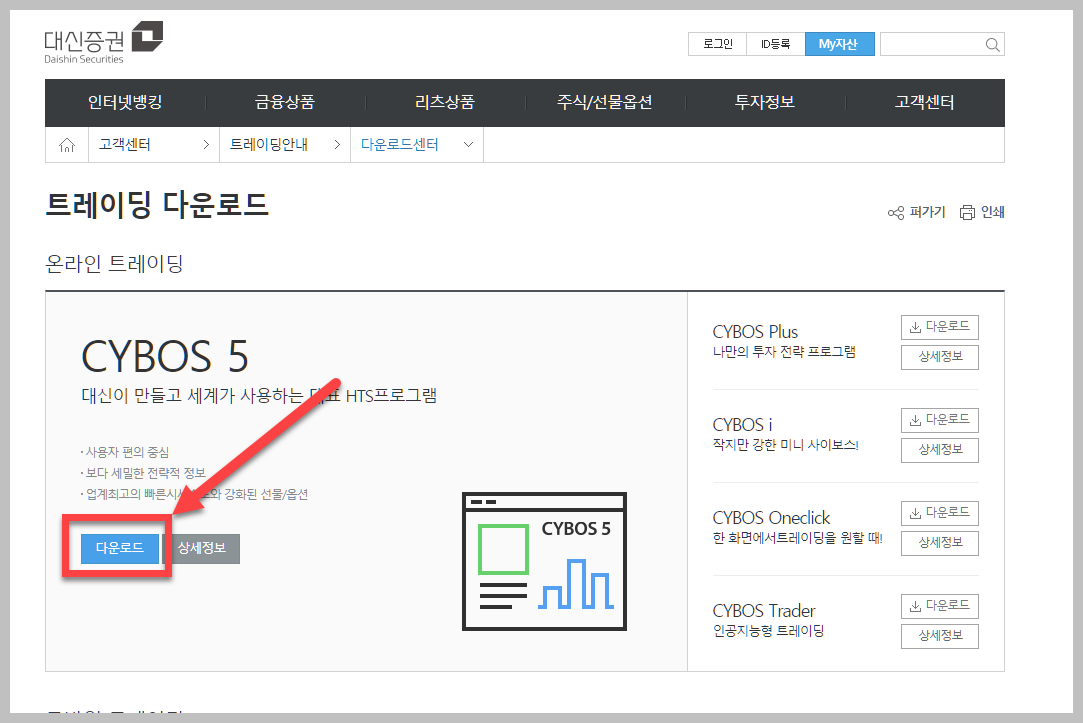This screenshot has width=1083, height=723.
Task: View CYBOS Oneclick 상세정보
Action: pos(939,543)
